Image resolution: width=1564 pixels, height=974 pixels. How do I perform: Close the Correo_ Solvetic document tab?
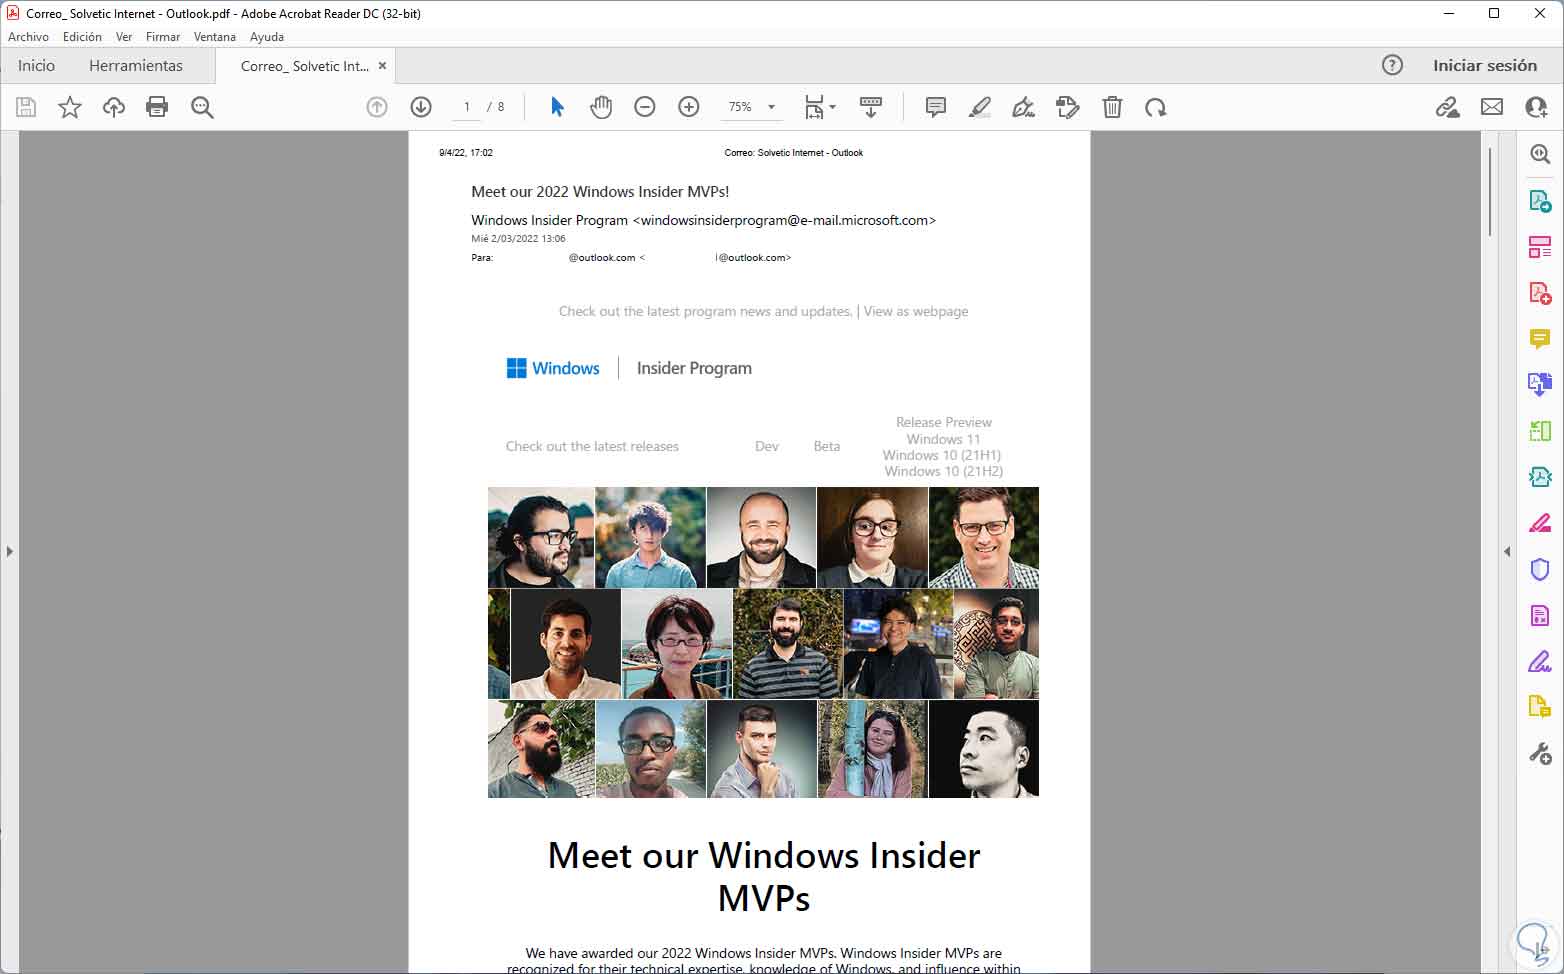[382, 66]
